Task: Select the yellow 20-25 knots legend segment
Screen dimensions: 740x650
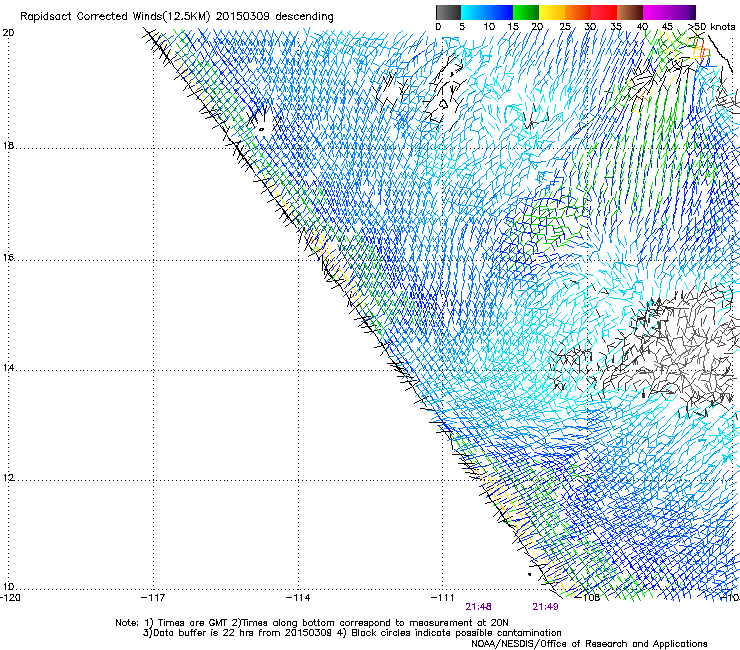Action: pos(552,12)
